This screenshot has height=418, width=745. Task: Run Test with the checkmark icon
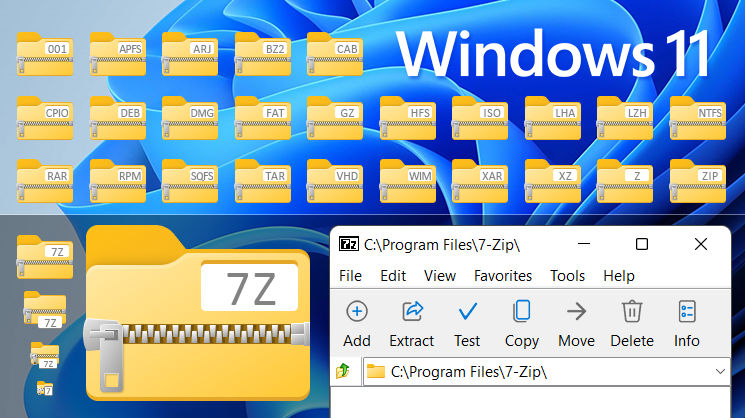pyautogui.click(x=468, y=312)
